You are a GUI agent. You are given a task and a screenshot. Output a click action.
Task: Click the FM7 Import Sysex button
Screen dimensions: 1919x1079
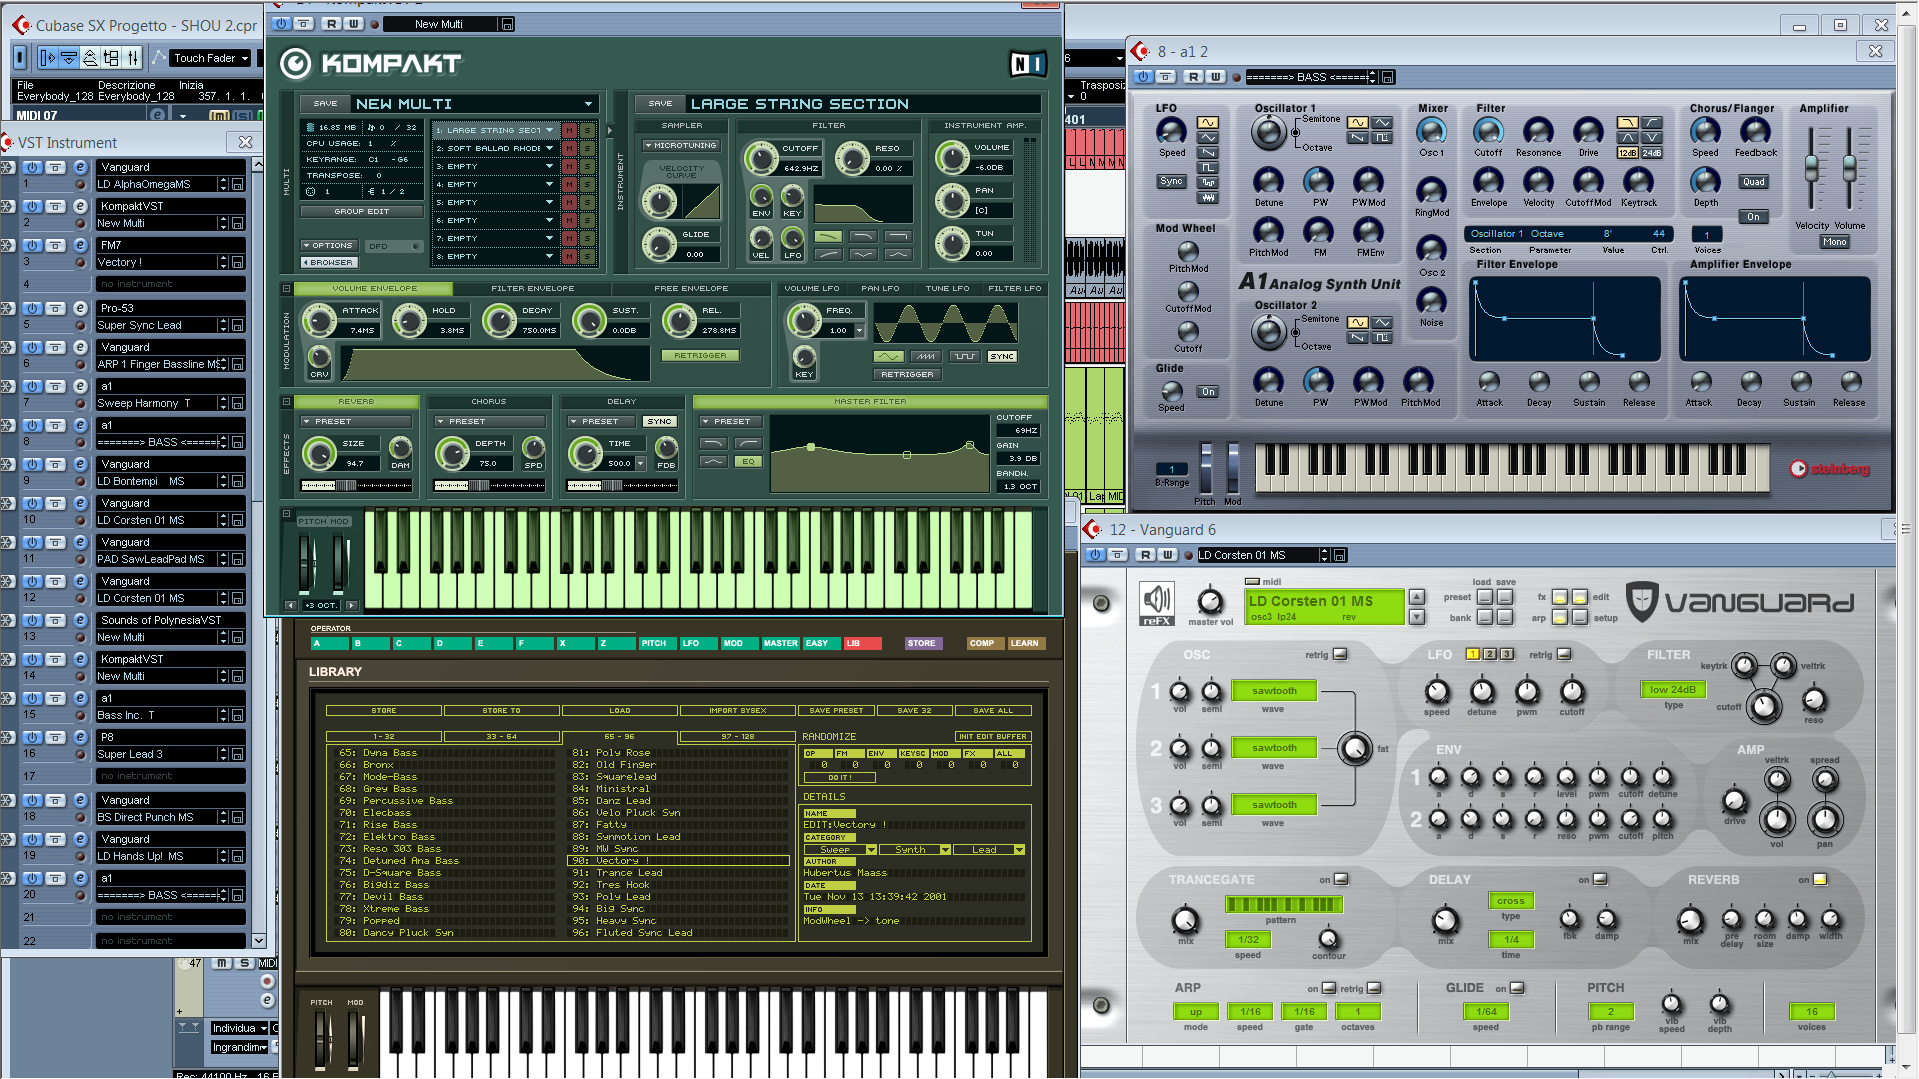pyautogui.click(x=738, y=711)
